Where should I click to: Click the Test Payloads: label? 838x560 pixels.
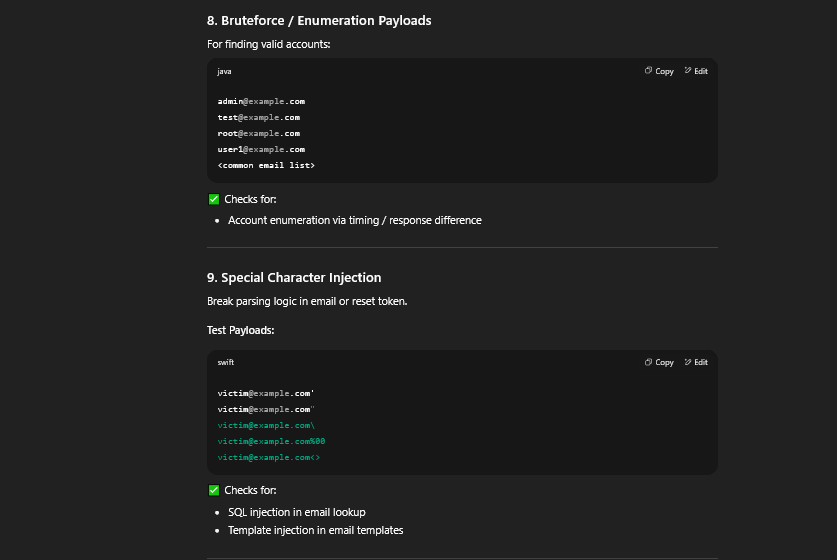[240, 330]
